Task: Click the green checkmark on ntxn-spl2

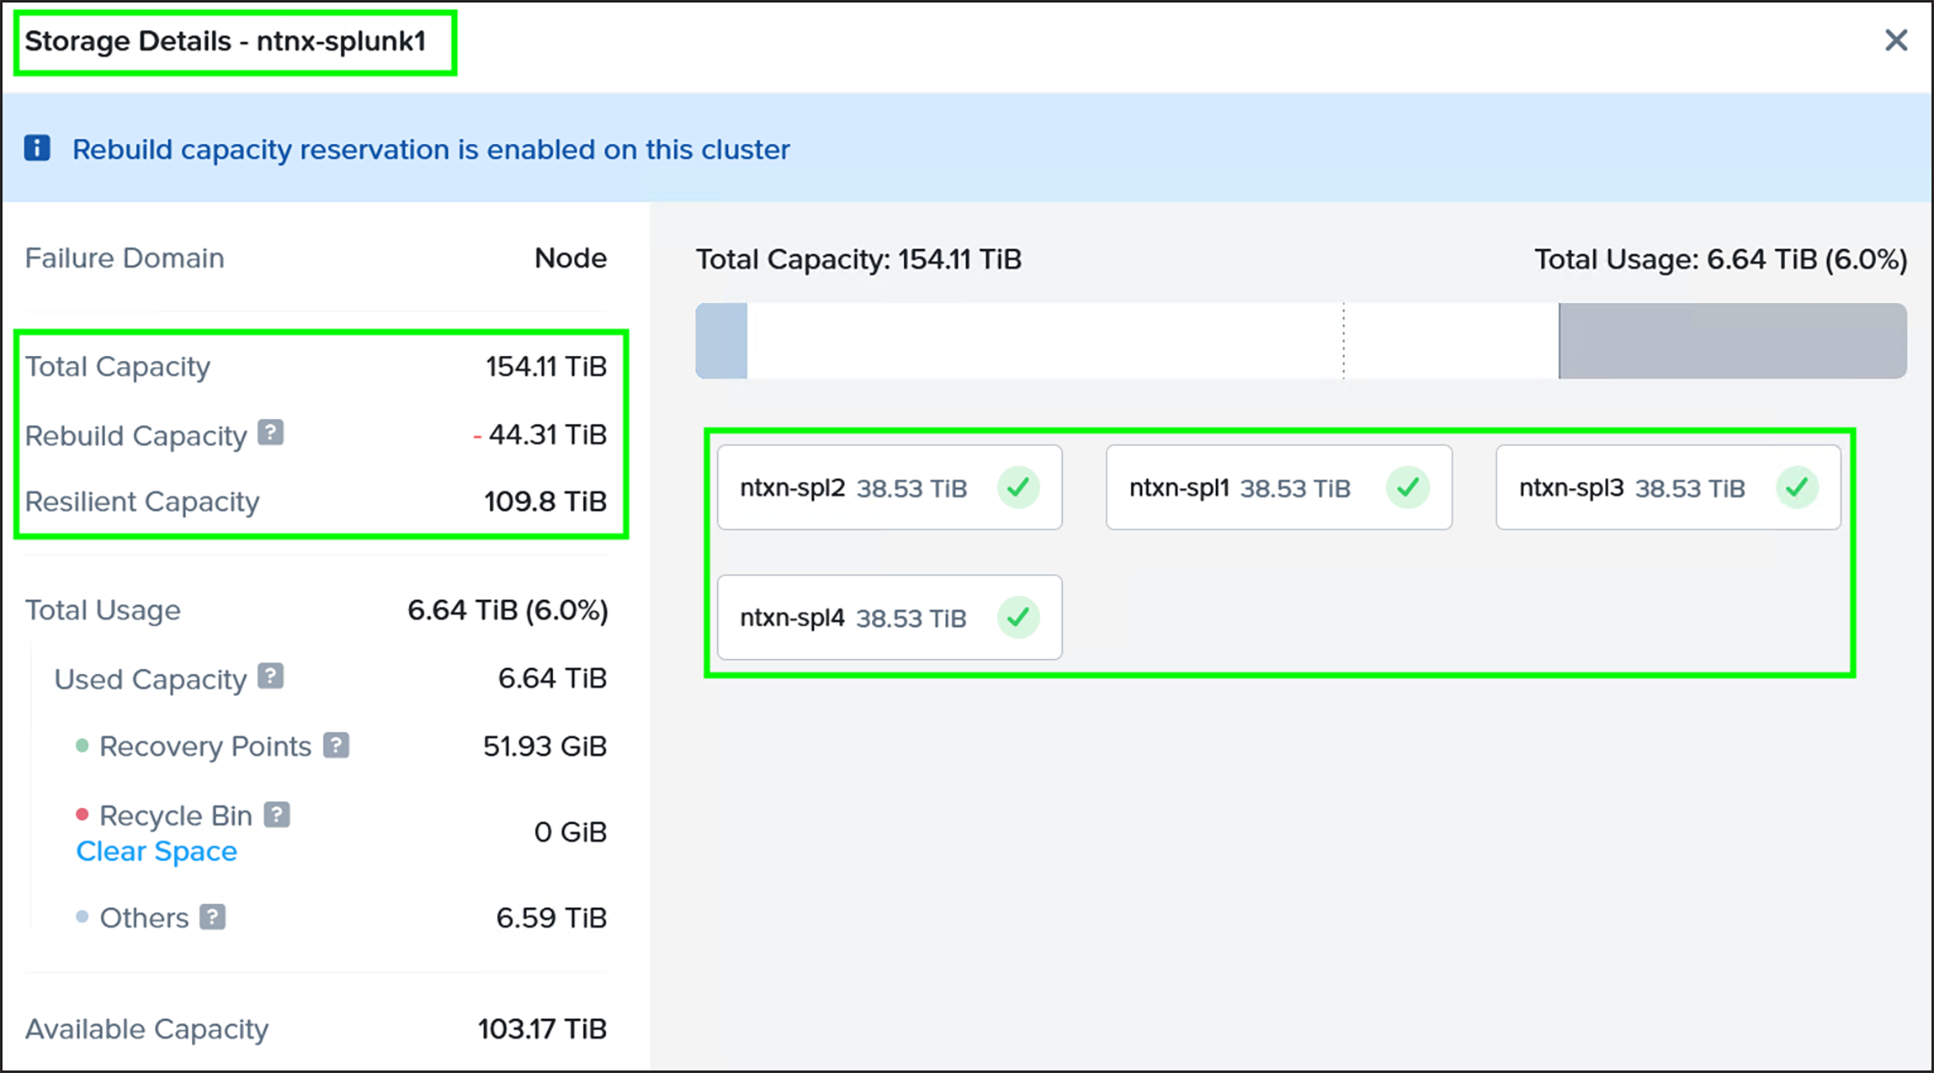Action: coord(1019,488)
